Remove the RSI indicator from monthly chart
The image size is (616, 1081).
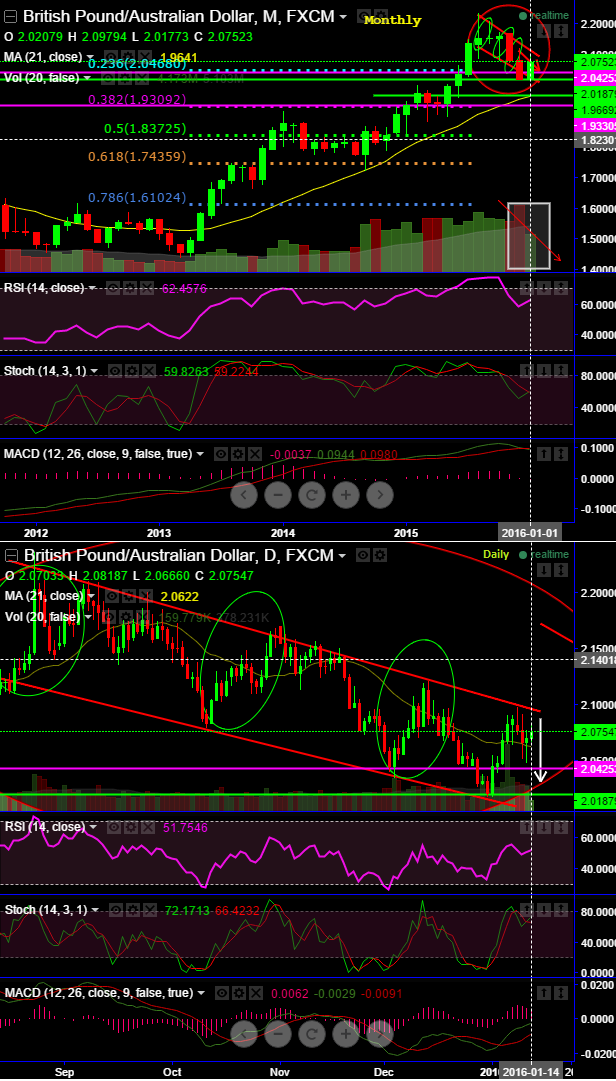pyautogui.click(x=147, y=288)
